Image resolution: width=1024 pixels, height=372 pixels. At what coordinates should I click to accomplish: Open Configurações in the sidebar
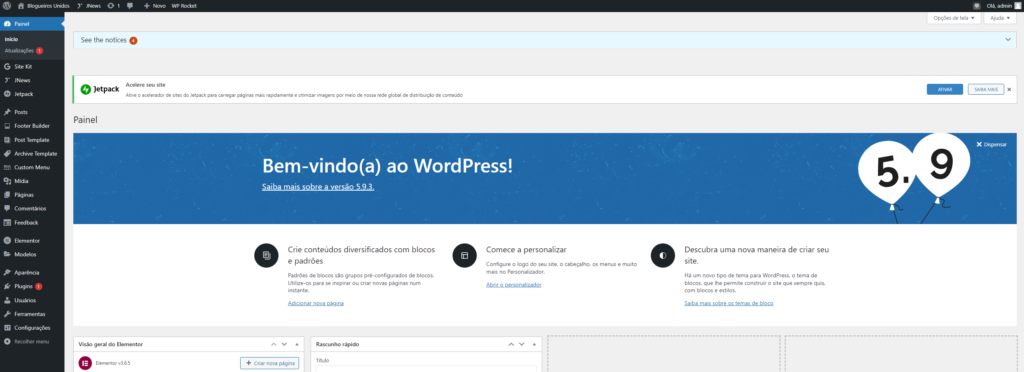click(x=32, y=328)
